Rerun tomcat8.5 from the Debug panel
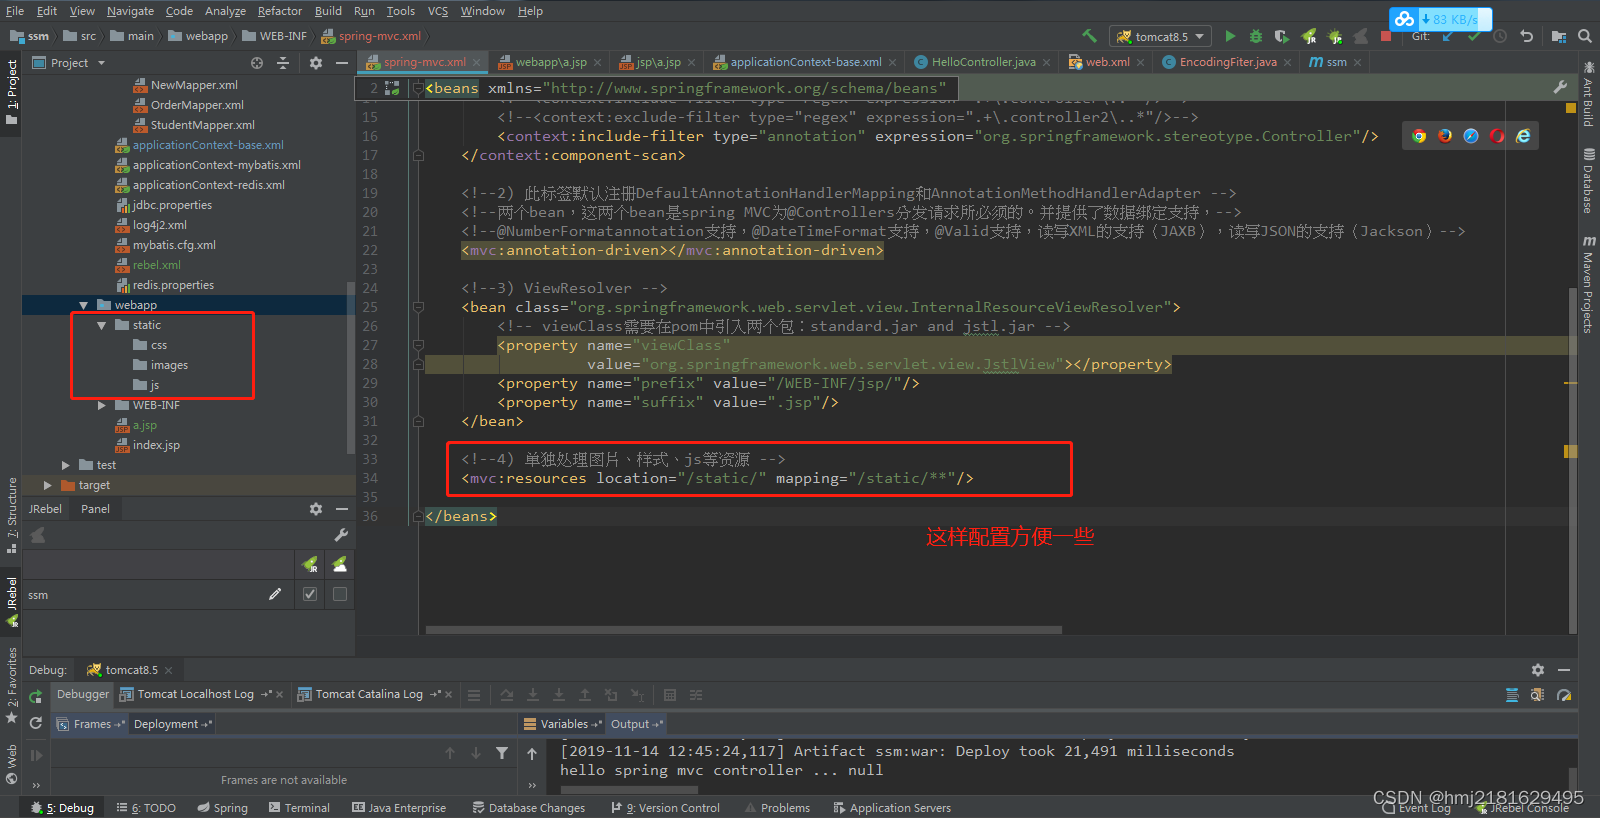This screenshot has height=818, width=1600. coord(36,697)
